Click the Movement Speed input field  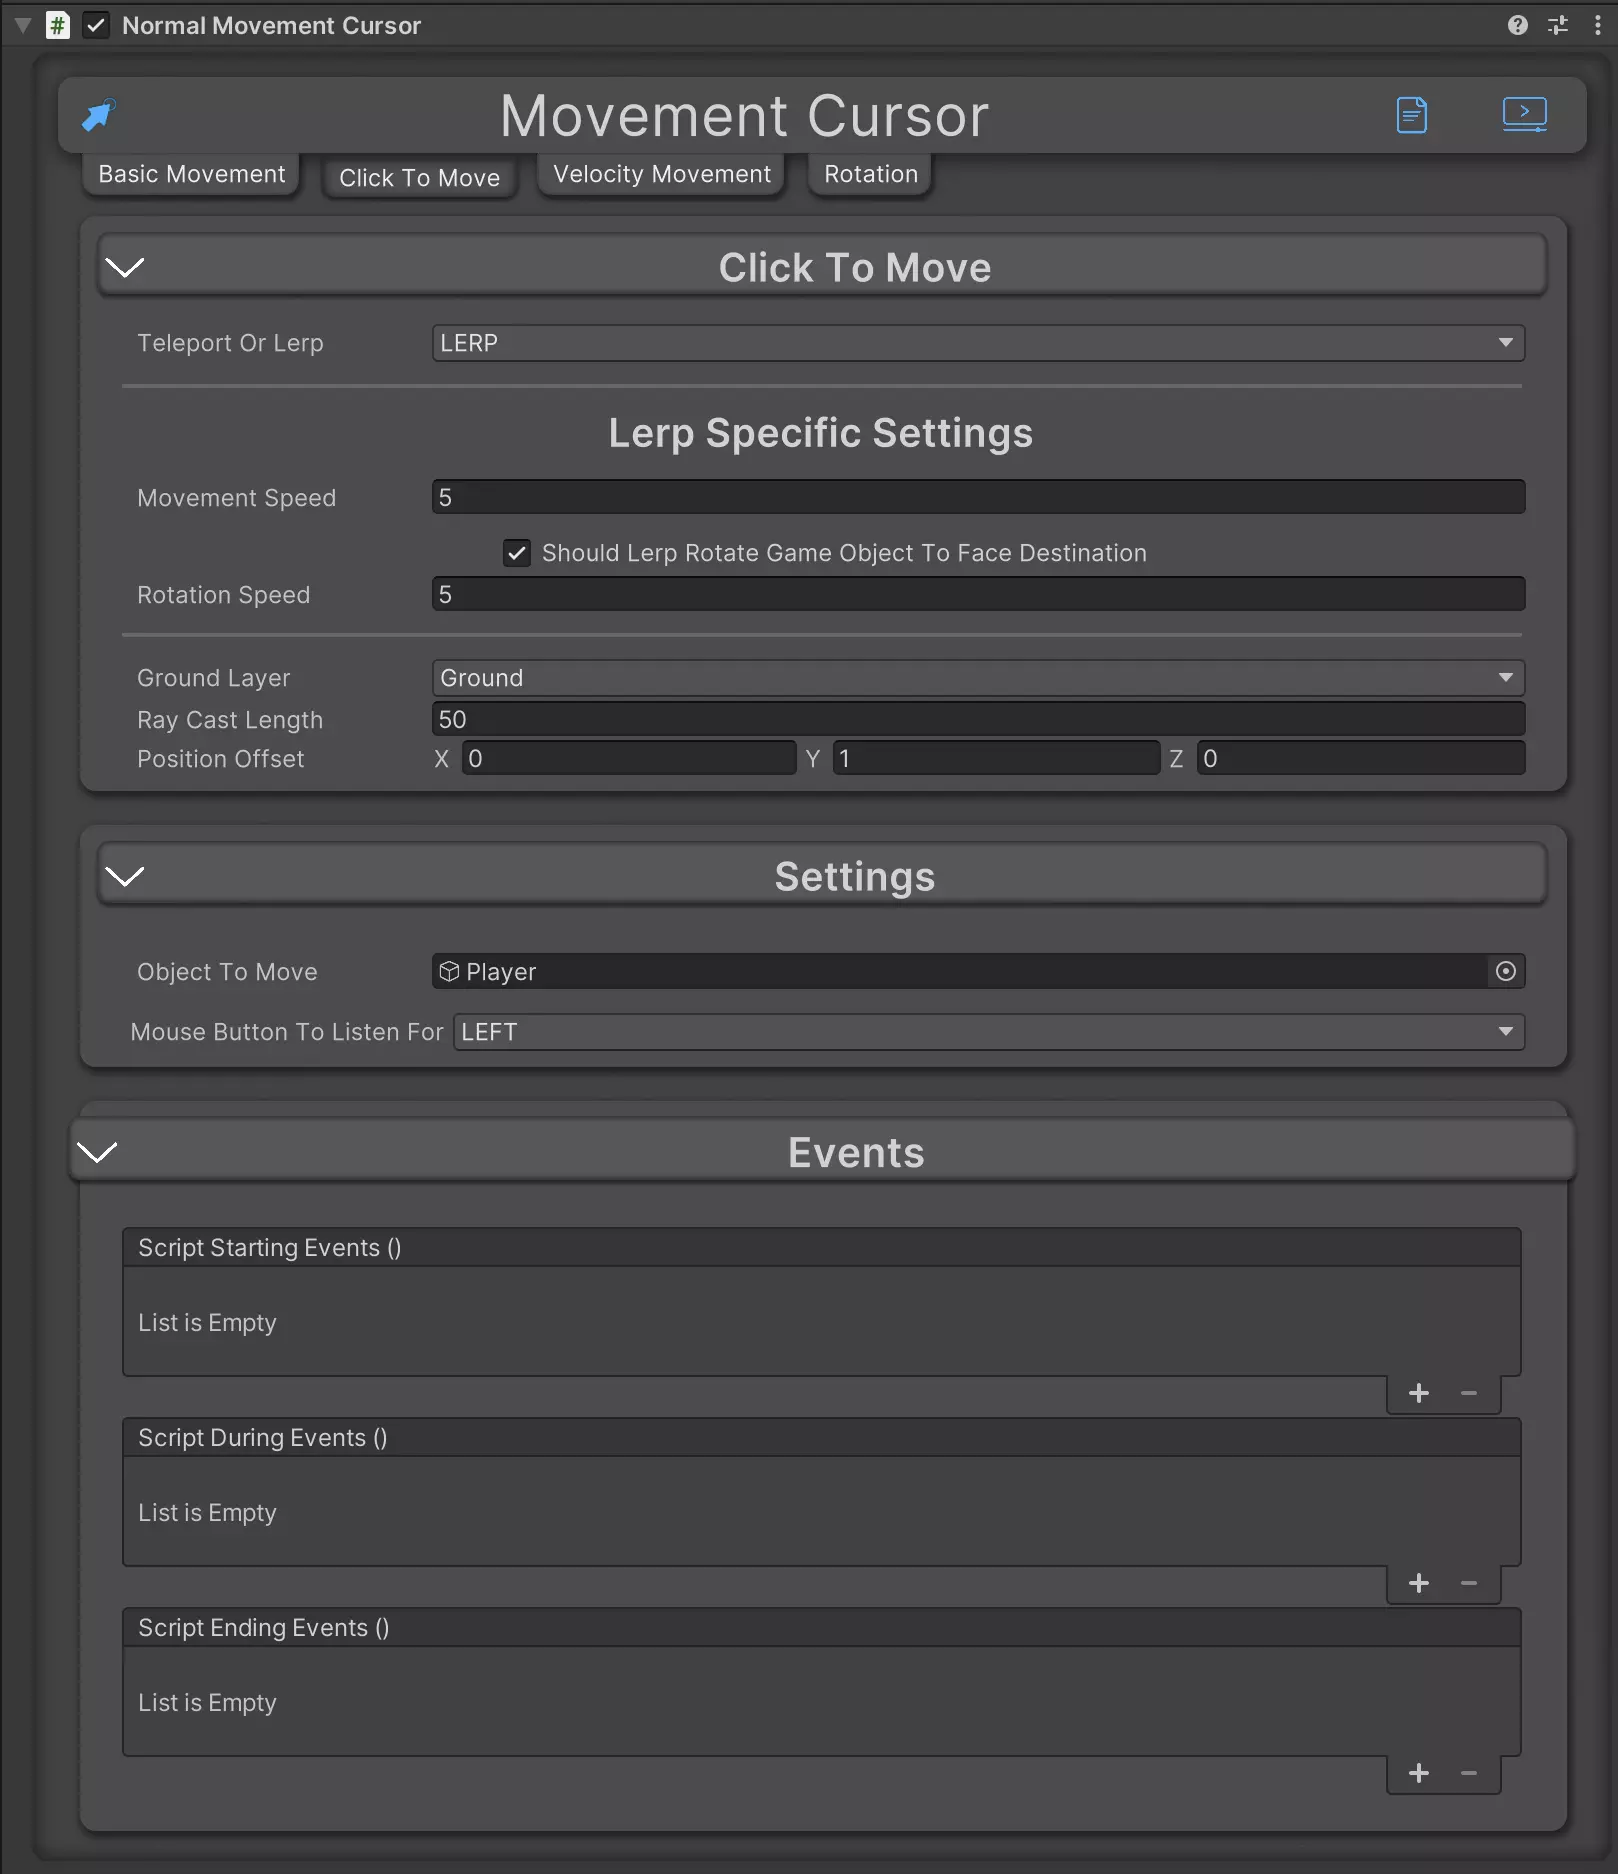click(977, 498)
